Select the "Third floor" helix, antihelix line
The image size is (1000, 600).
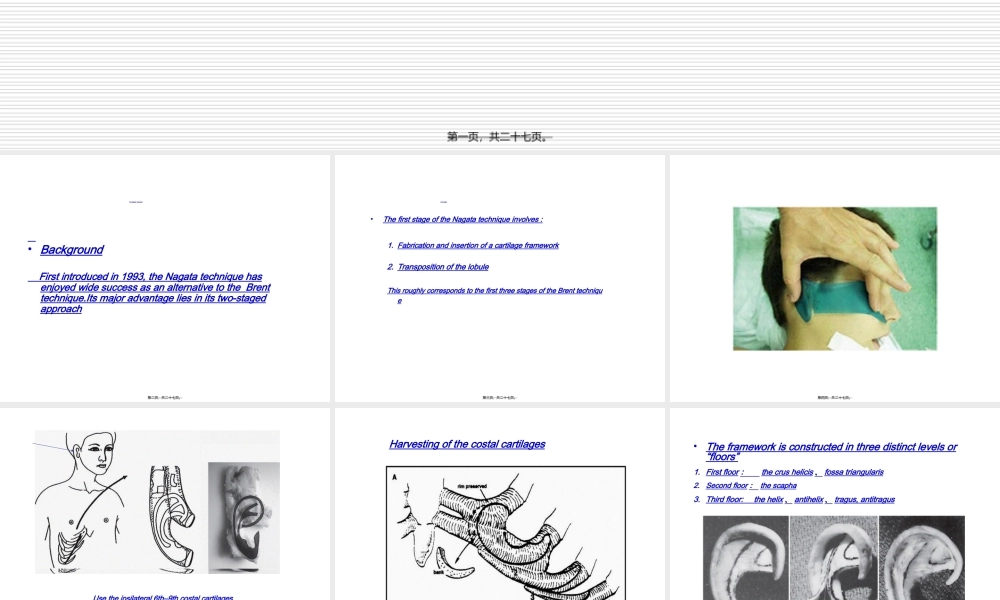pos(800,500)
